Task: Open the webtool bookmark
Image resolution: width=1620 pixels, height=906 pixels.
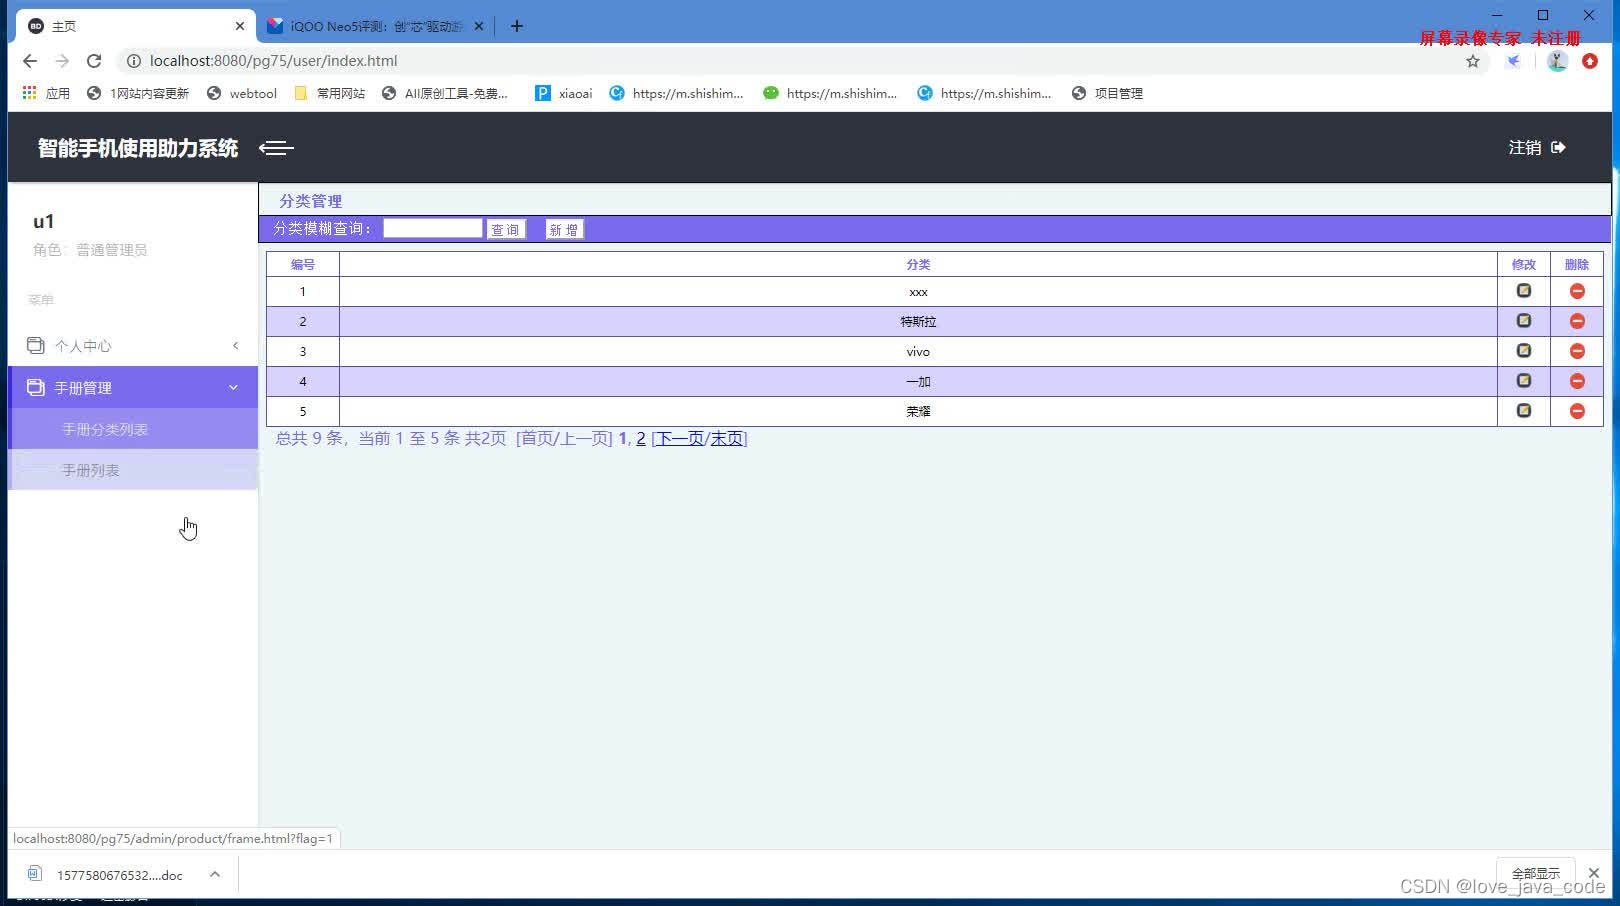Action: 242,93
